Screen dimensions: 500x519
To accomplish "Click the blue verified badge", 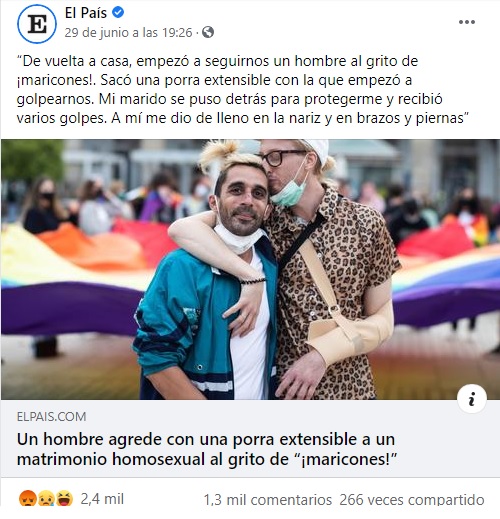I will pyautogui.click(x=118, y=13).
